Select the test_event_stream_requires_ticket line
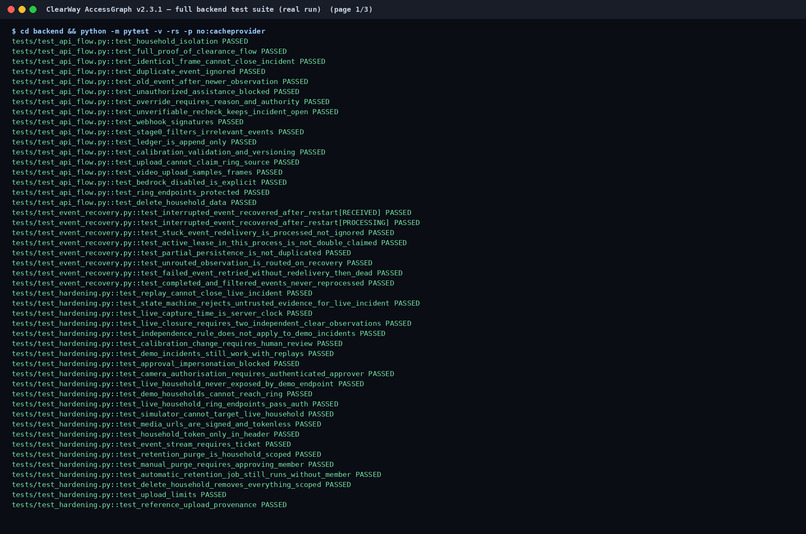806x534 pixels. [152, 444]
